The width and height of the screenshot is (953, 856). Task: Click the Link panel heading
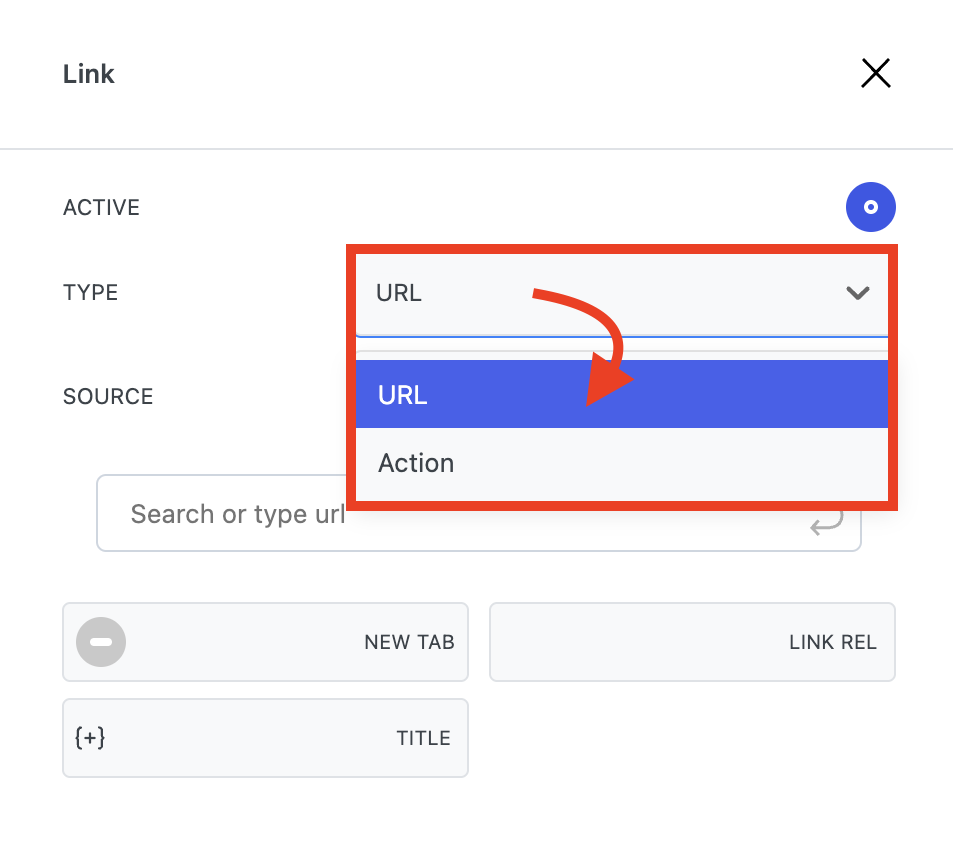point(89,74)
